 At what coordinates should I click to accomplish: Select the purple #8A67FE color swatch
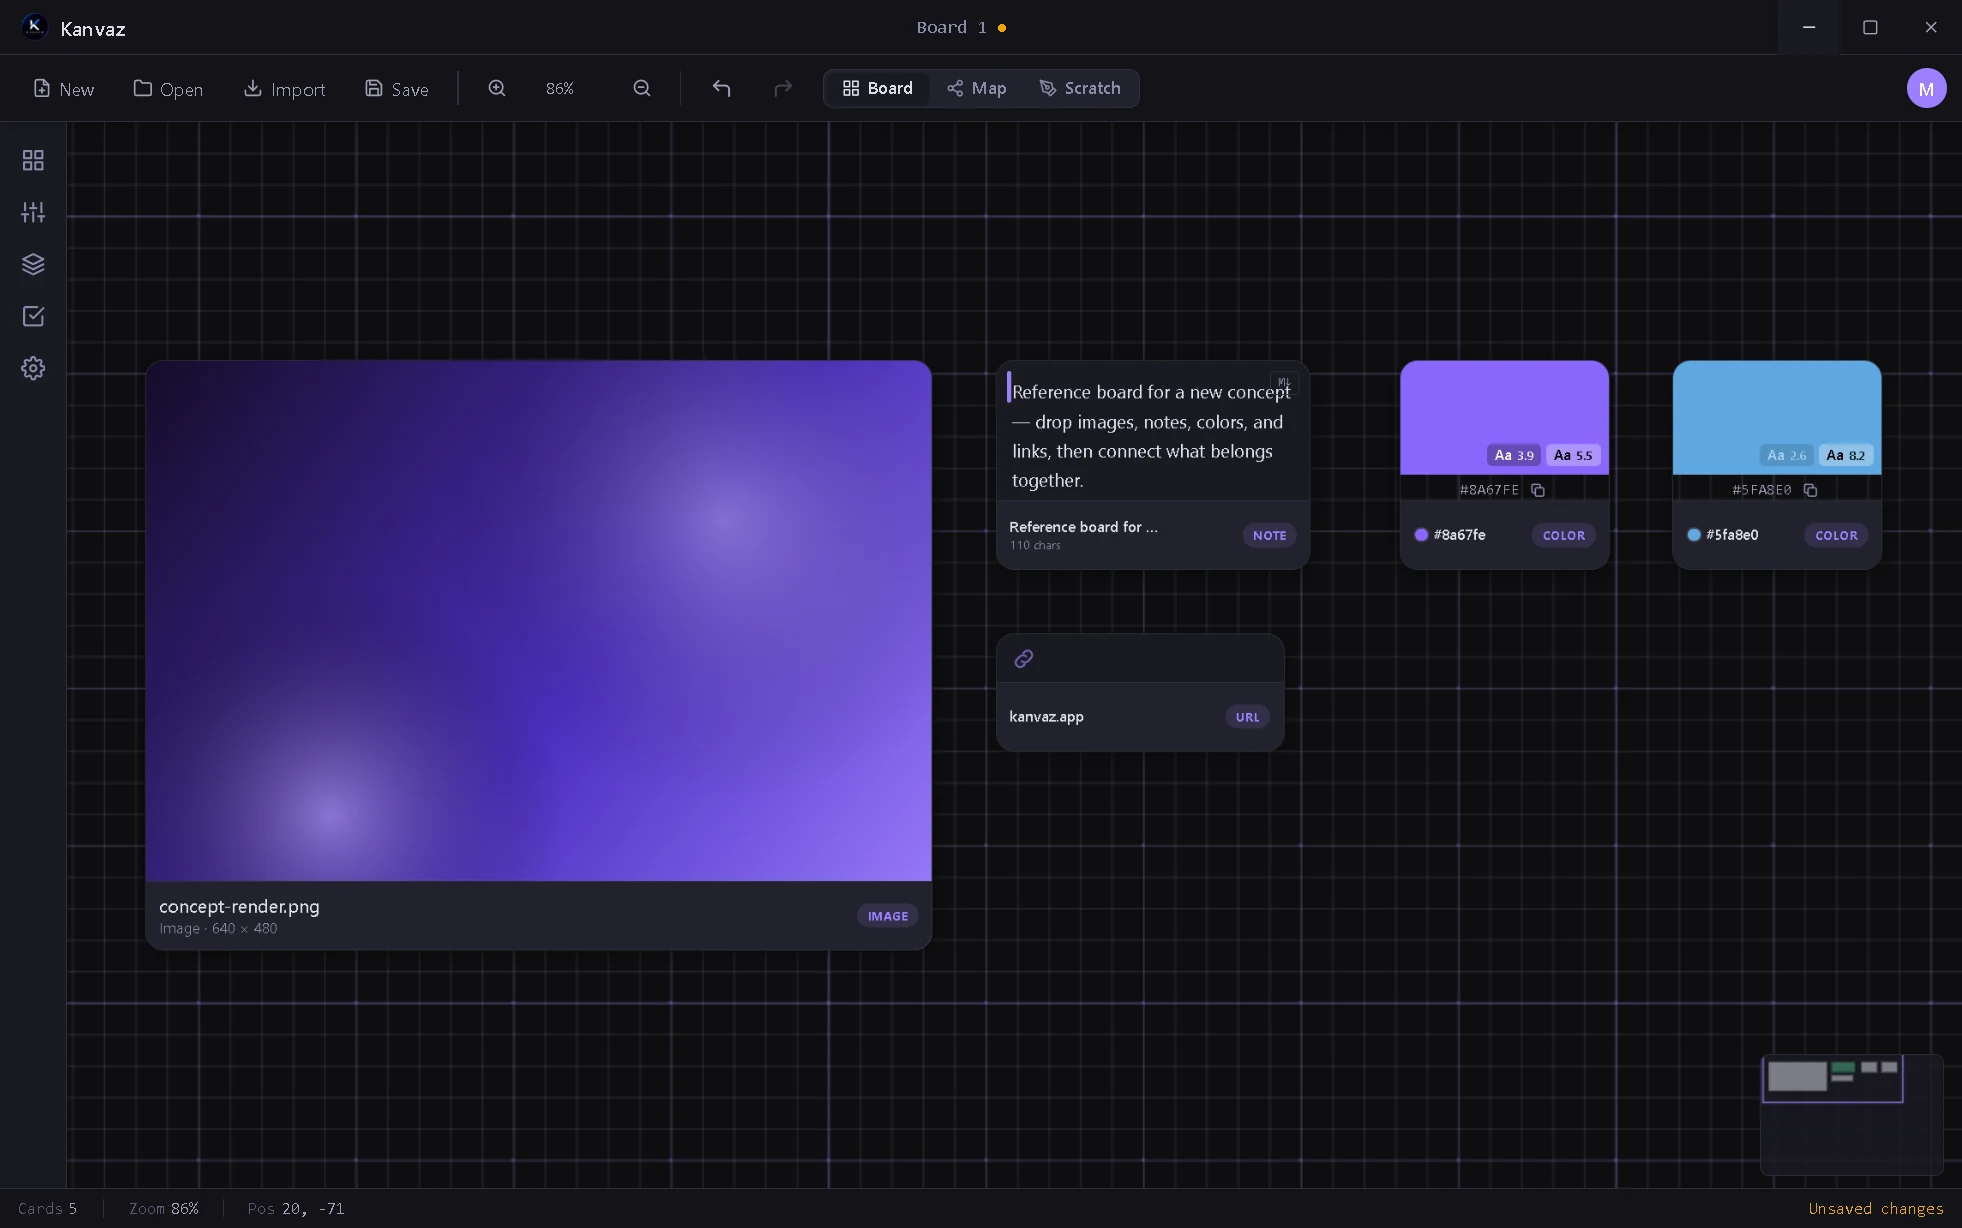coord(1504,417)
